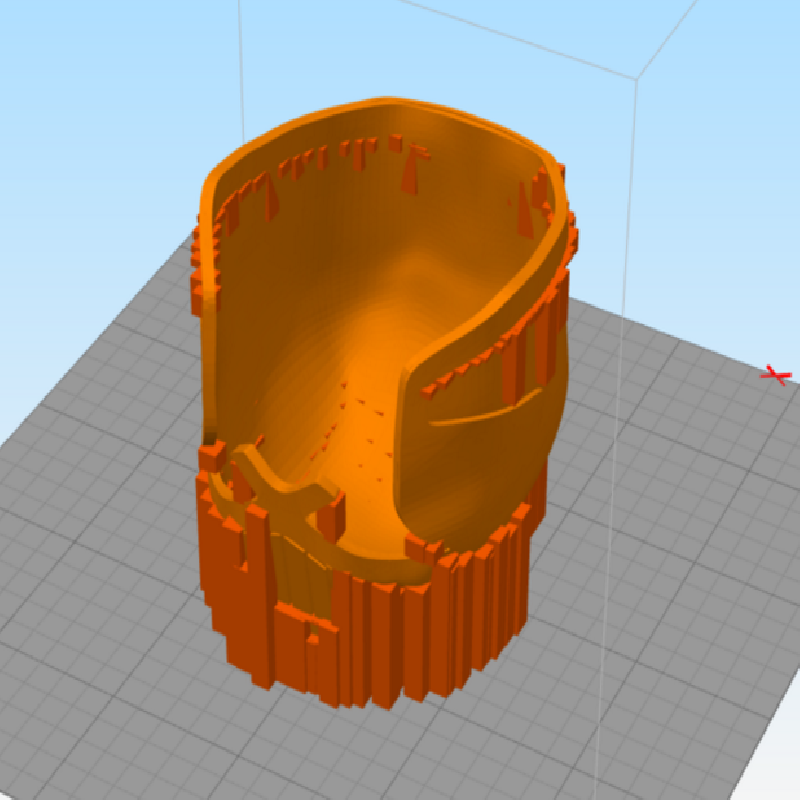The height and width of the screenshot is (800, 800).
Task: Click the build volume's top corner
Action: click(x=639, y=77)
